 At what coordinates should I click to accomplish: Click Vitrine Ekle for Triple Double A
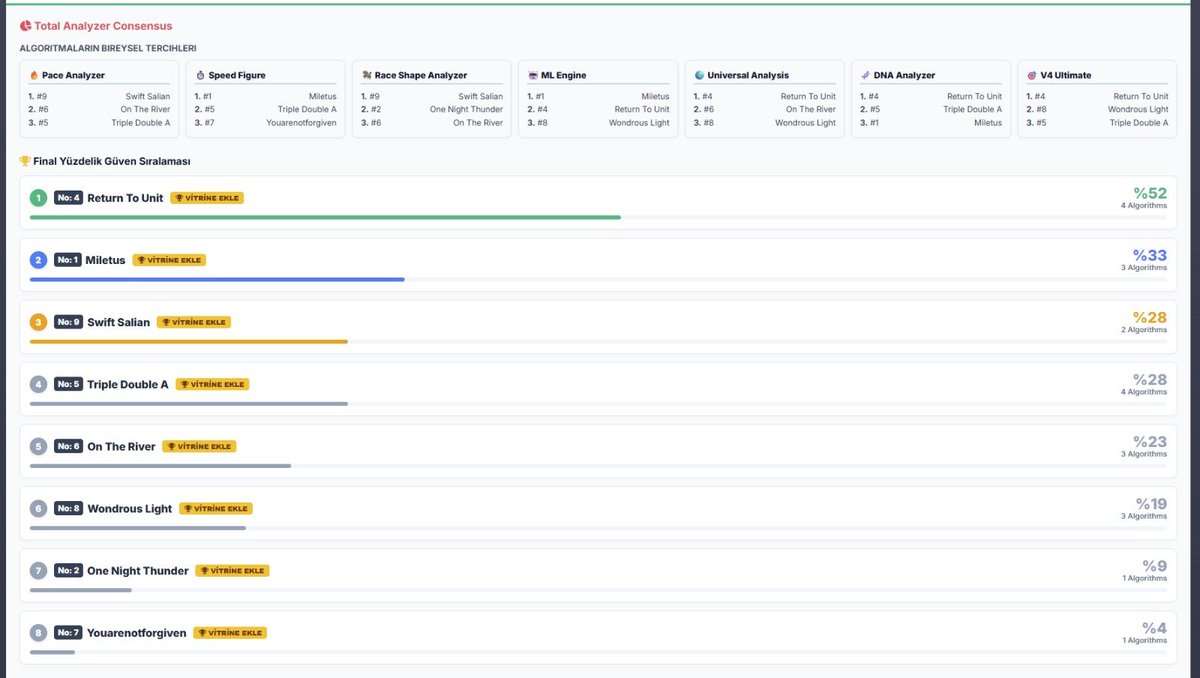(212, 384)
